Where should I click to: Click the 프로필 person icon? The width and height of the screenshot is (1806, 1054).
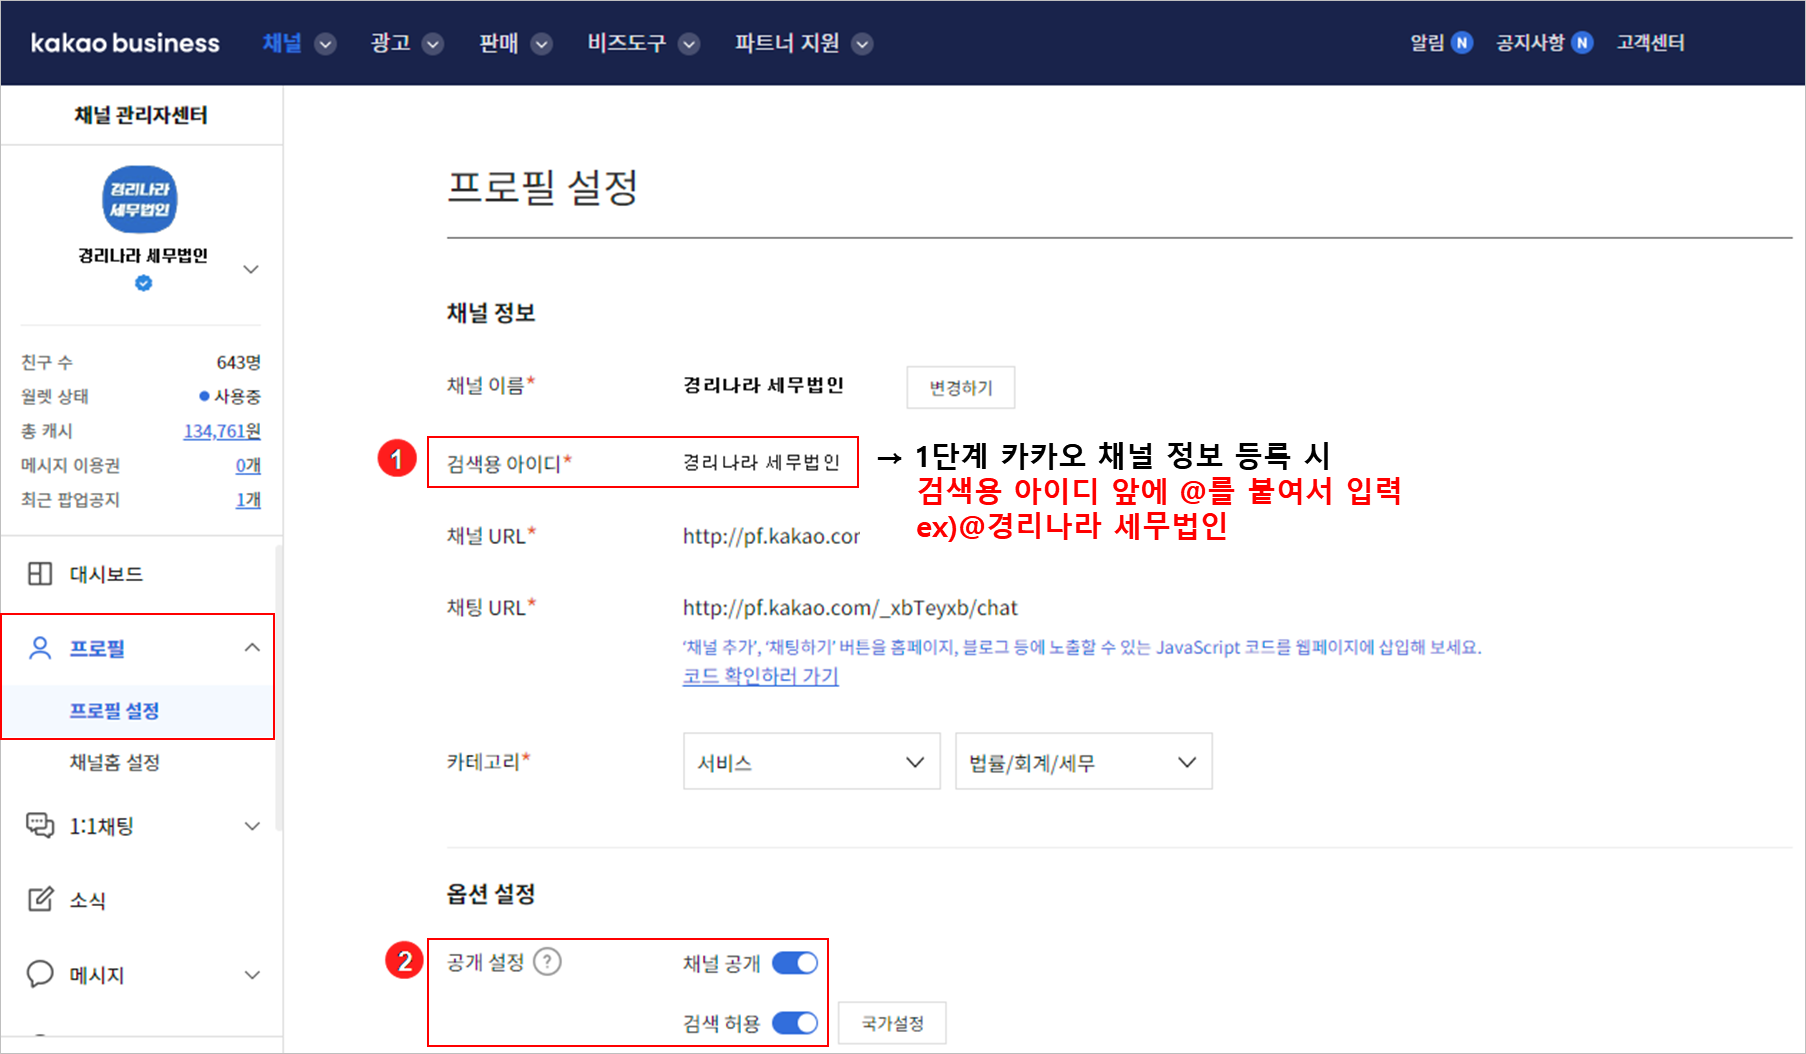coord(40,648)
